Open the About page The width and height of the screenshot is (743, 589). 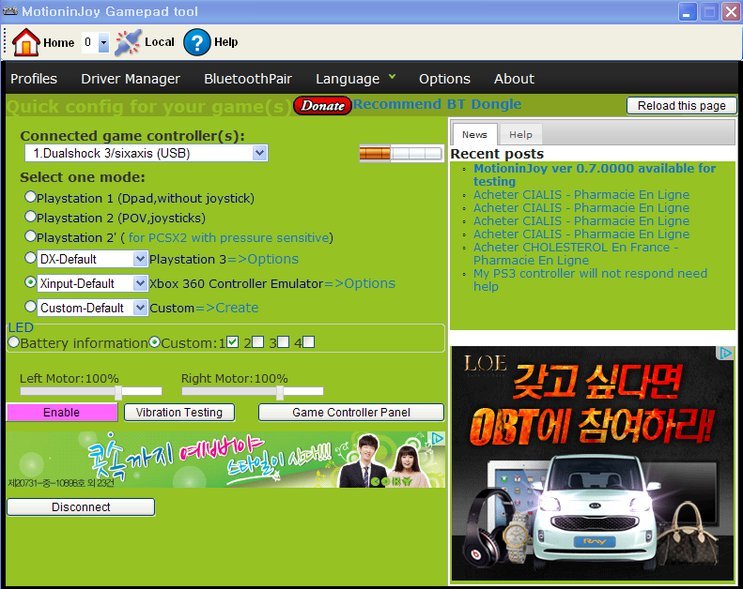coord(514,79)
